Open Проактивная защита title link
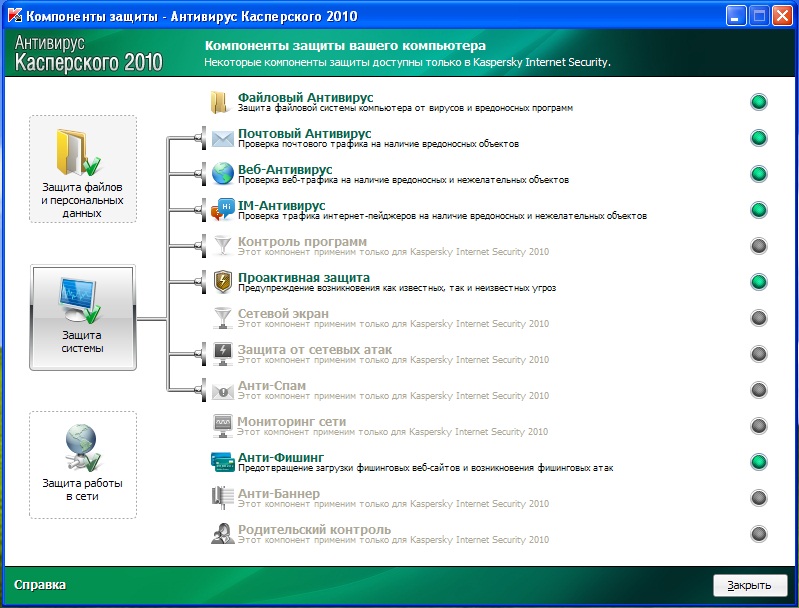 pos(304,277)
